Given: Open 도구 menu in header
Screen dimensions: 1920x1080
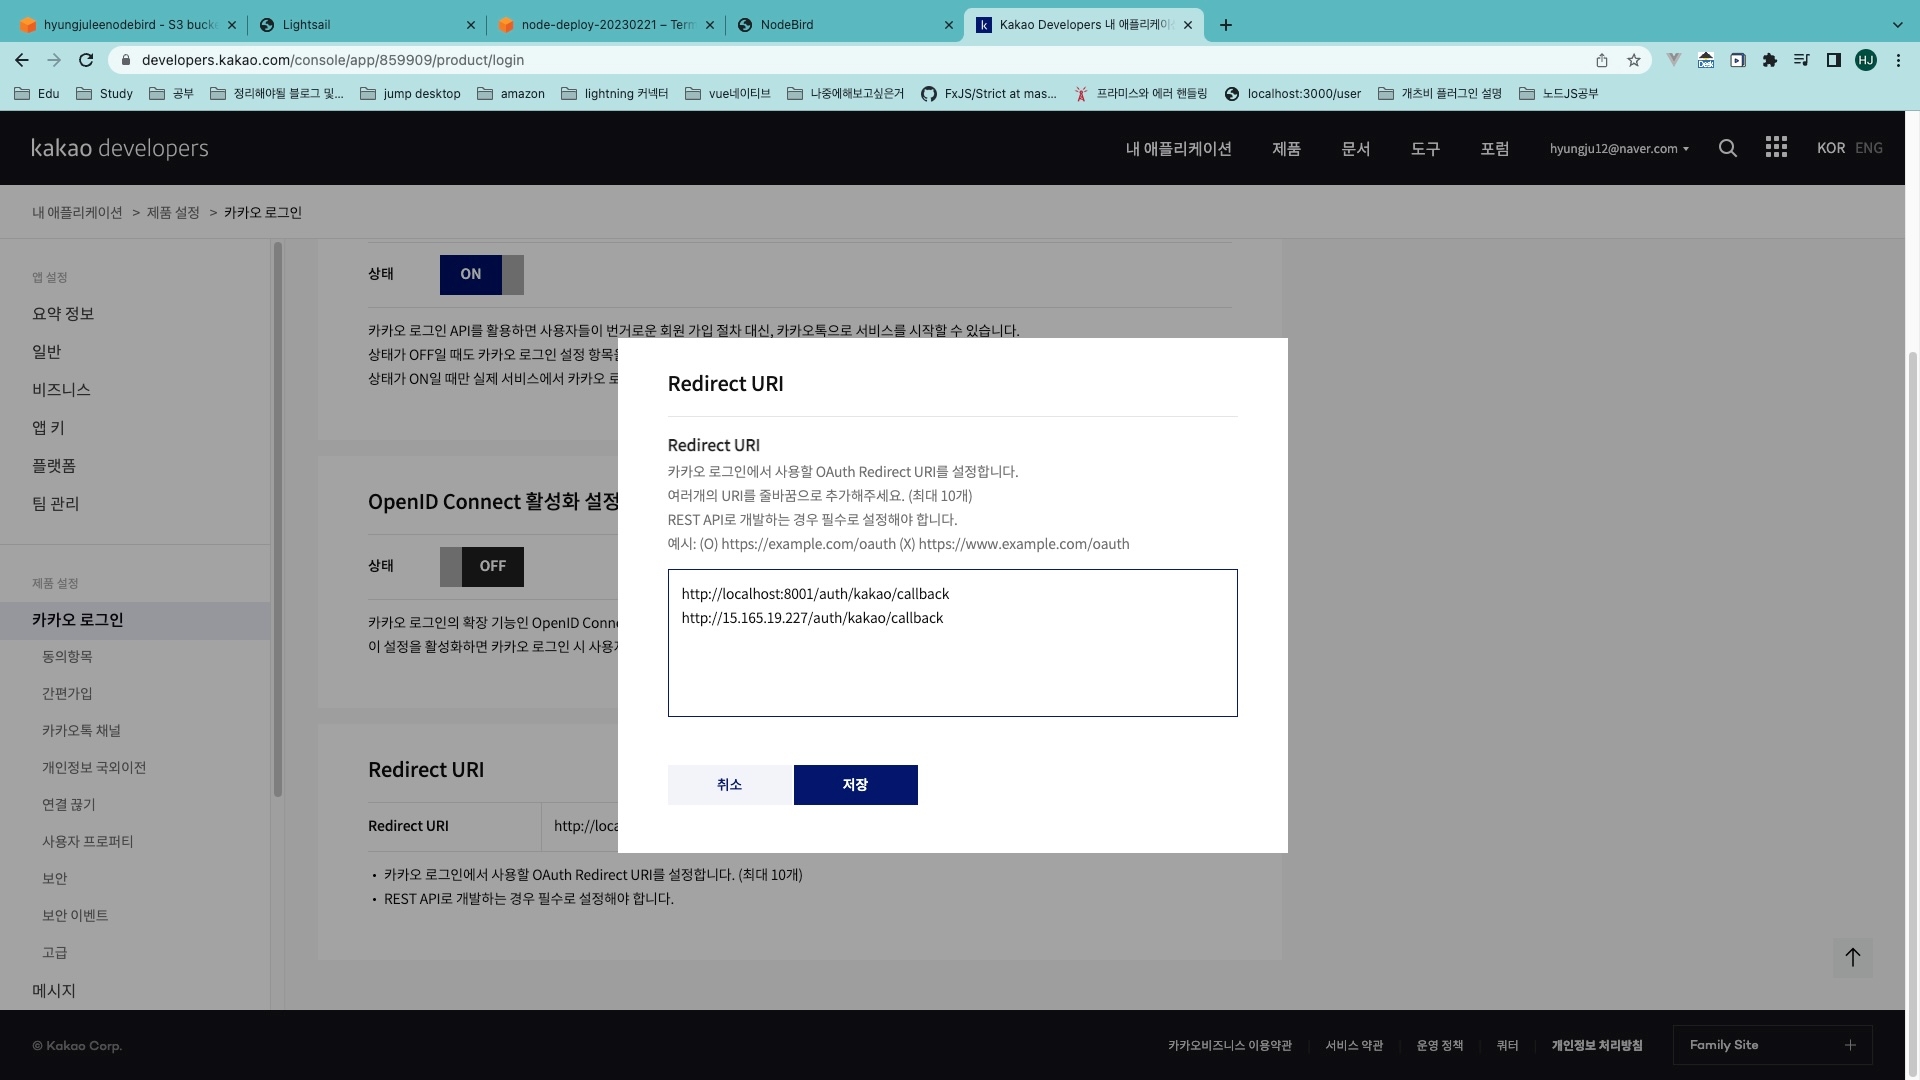Looking at the screenshot, I should (1425, 148).
